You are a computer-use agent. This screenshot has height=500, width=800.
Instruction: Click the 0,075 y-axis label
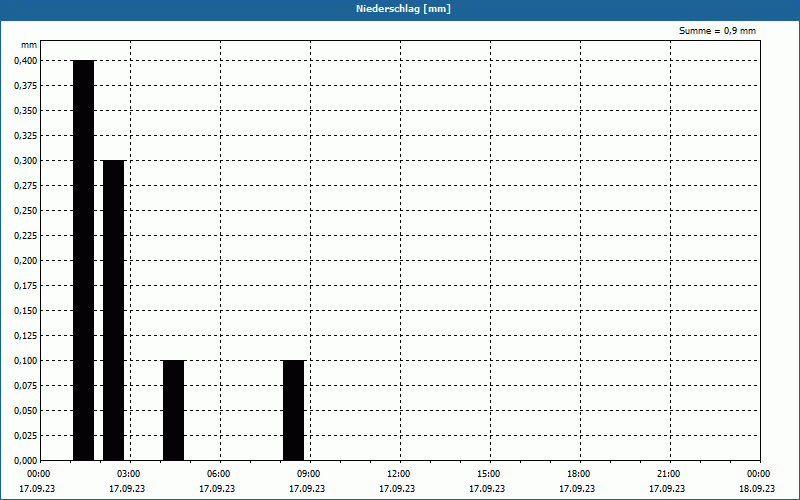[26, 386]
